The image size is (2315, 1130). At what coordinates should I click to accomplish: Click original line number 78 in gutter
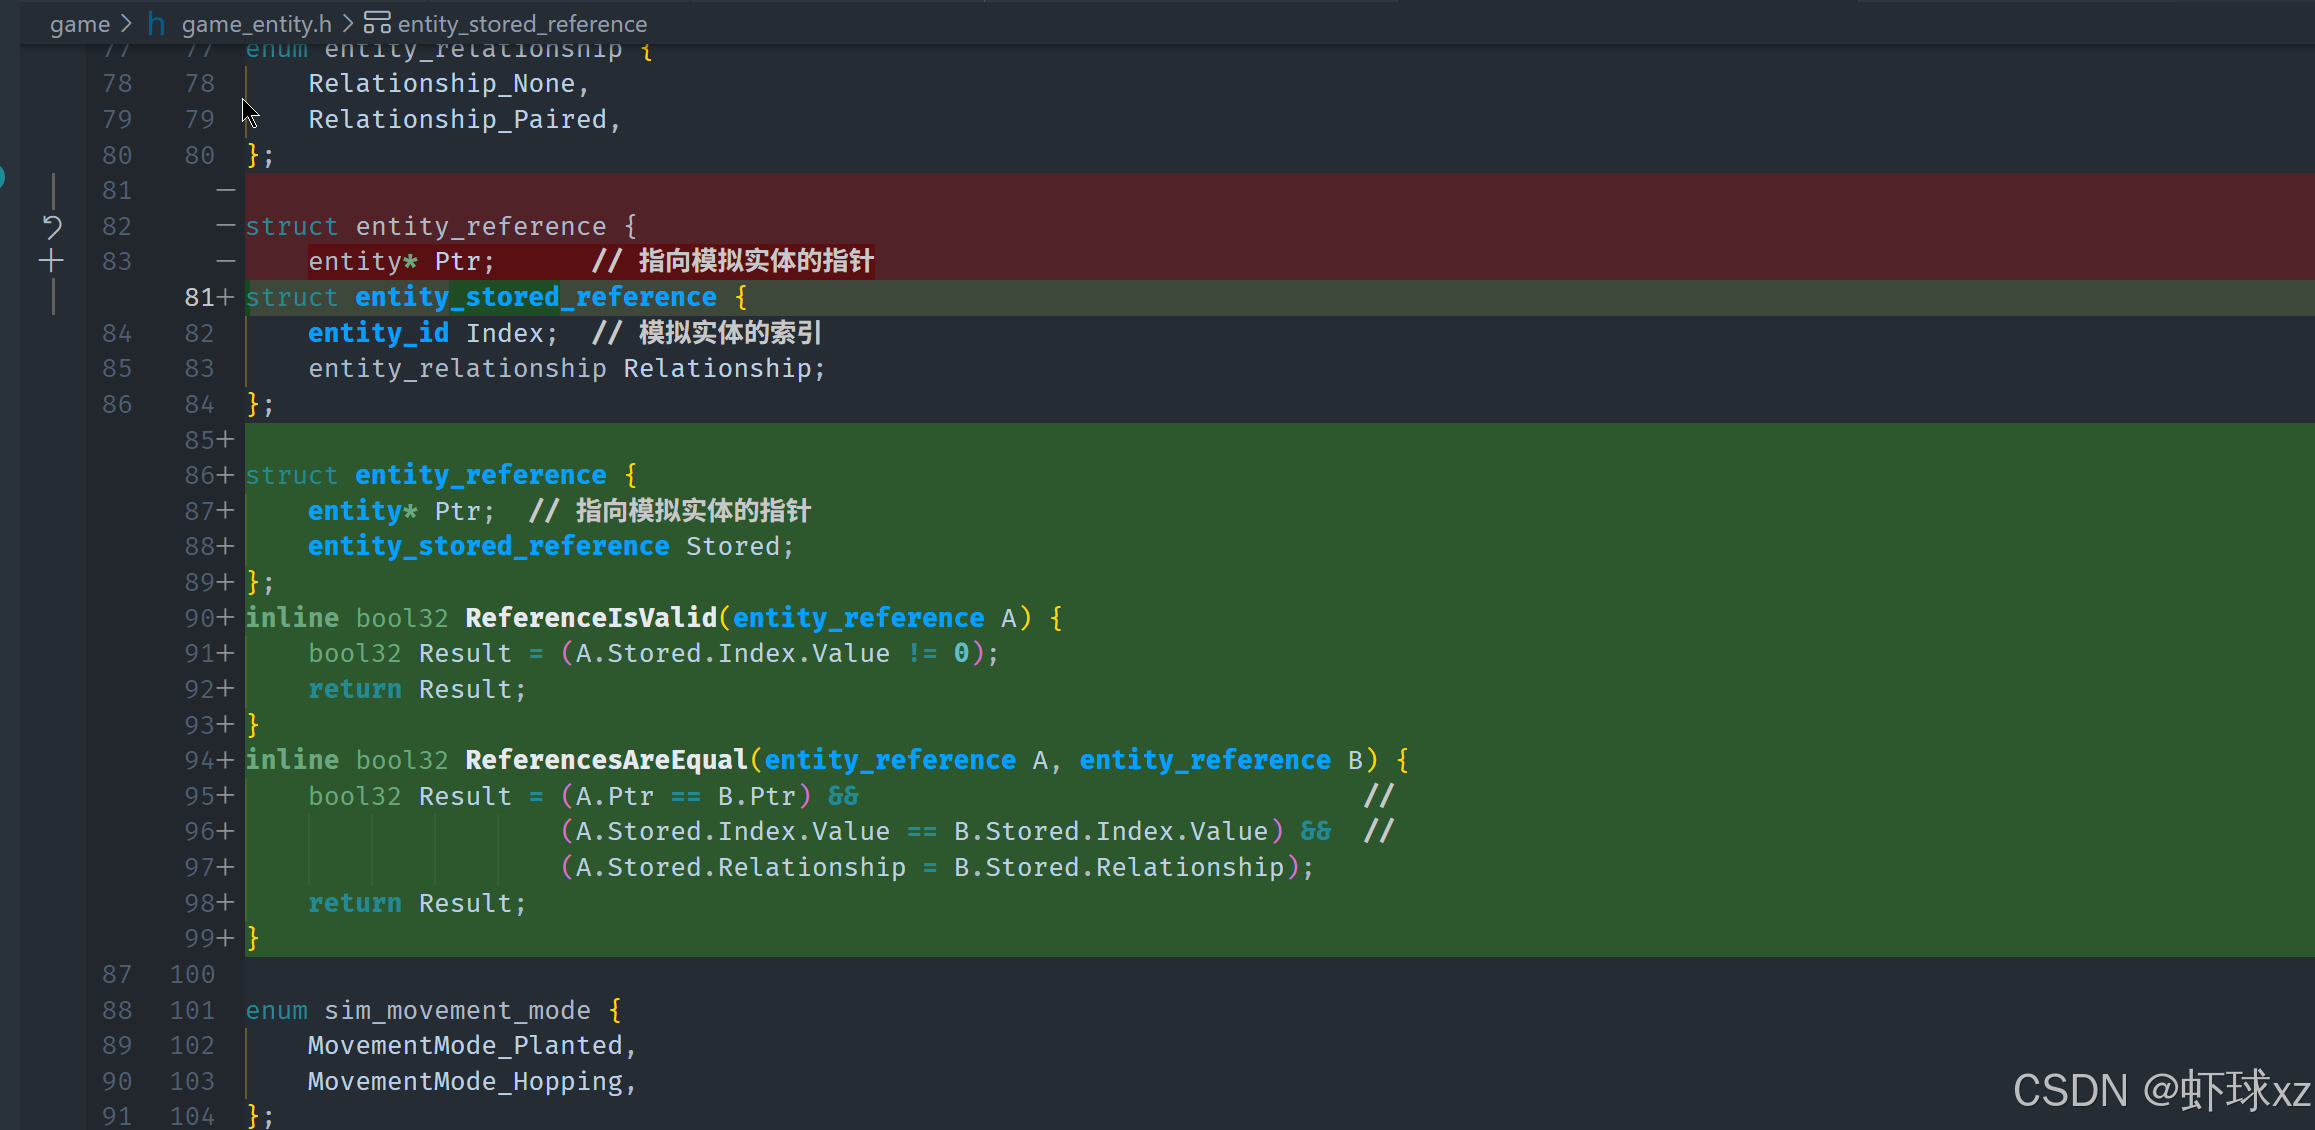point(117,84)
